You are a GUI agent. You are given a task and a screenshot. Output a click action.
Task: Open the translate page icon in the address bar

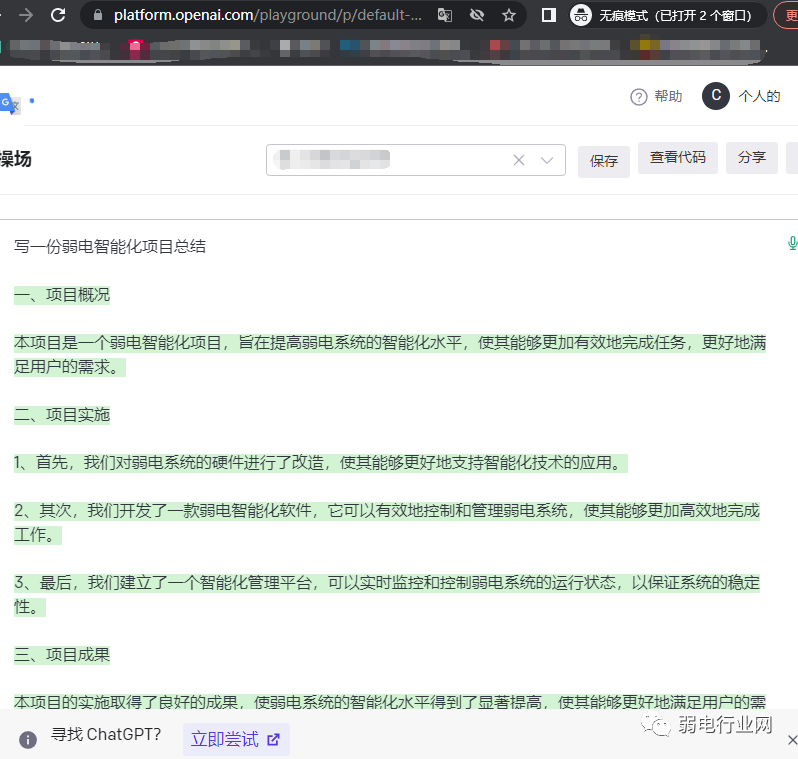click(x=445, y=15)
